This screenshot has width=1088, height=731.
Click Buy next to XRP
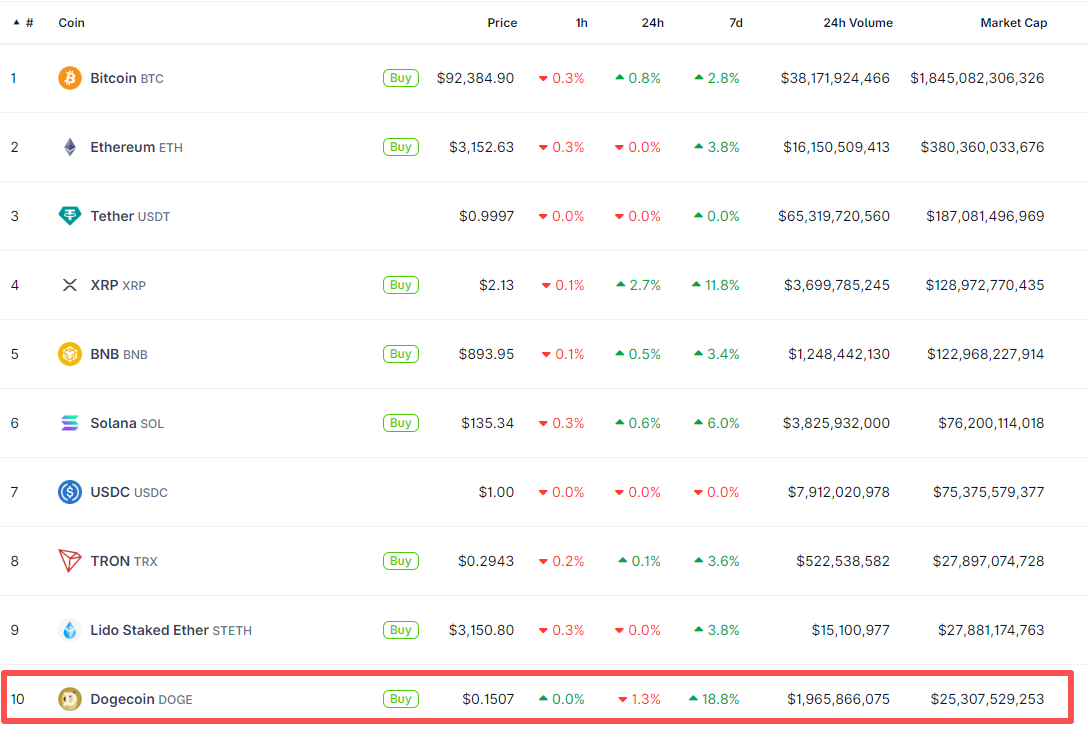pos(400,284)
